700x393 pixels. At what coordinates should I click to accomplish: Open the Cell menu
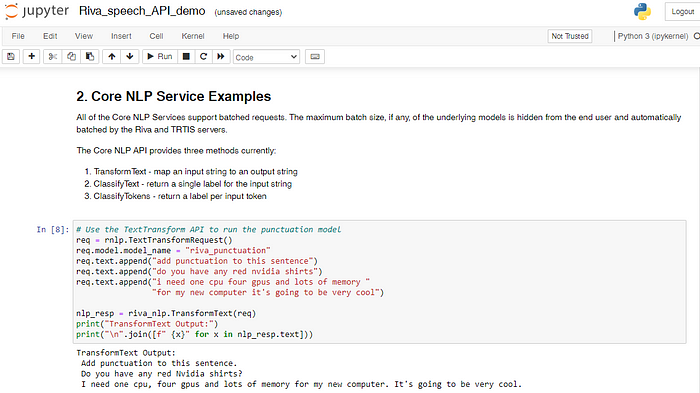[x=156, y=36]
